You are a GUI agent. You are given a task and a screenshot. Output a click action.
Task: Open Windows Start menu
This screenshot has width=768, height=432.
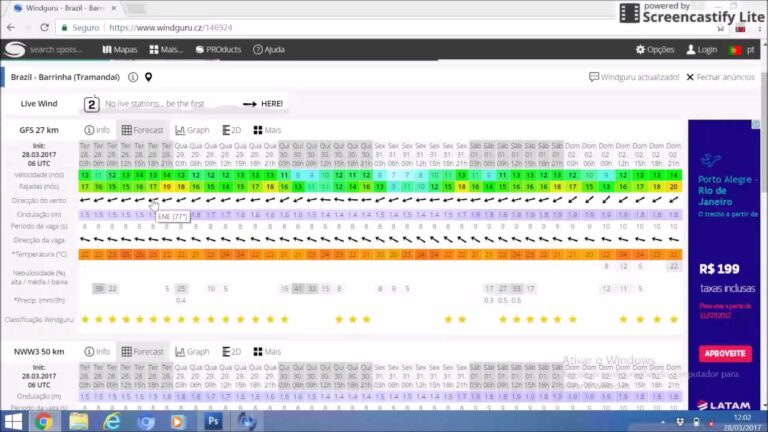13,421
